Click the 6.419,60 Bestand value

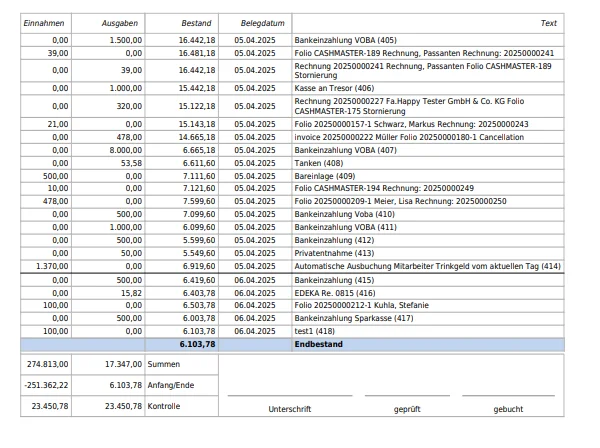tap(199, 280)
